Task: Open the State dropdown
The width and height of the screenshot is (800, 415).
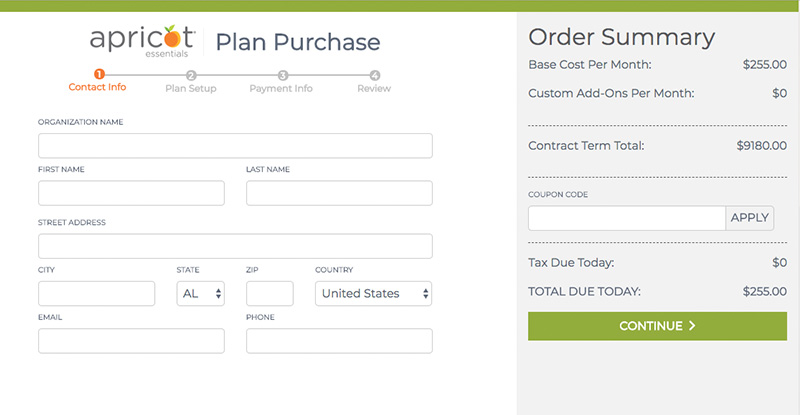Action: tap(201, 293)
